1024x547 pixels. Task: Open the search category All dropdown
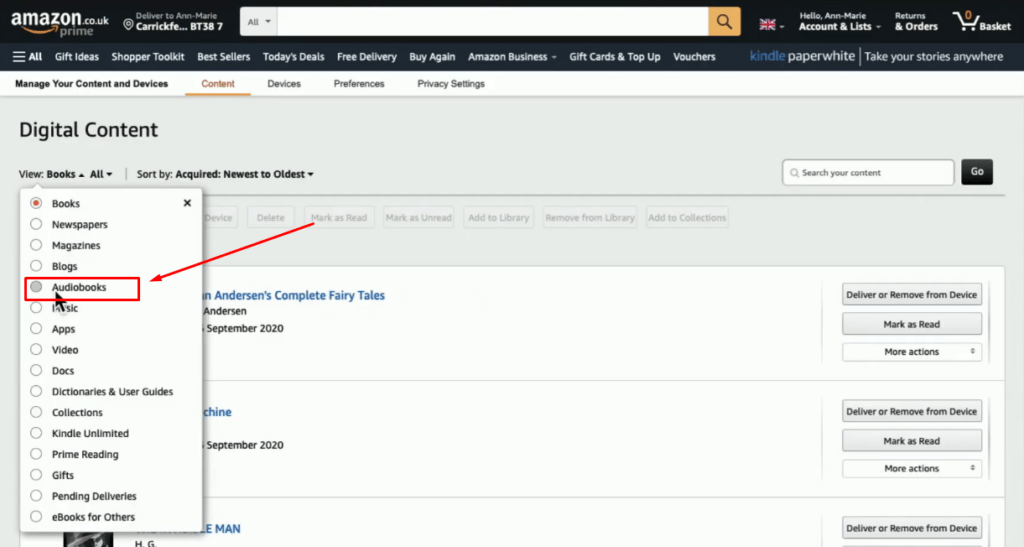pos(259,22)
